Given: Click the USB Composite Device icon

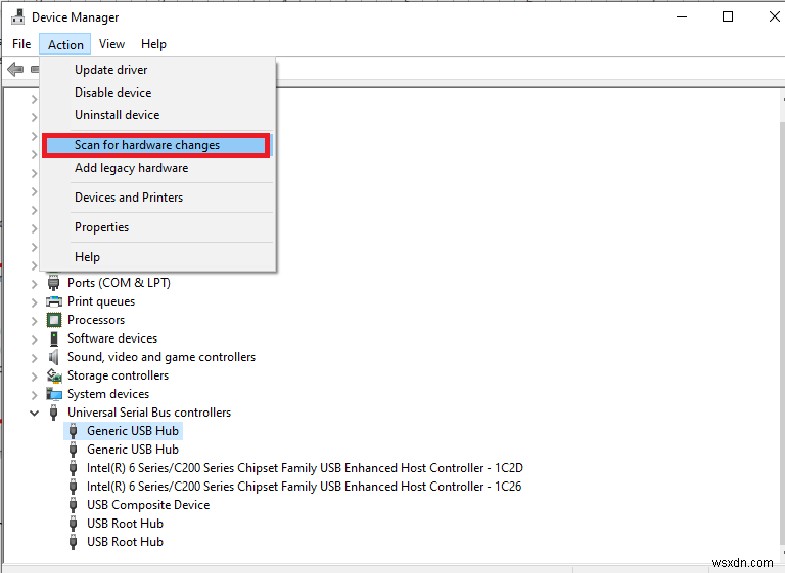Looking at the screenshot, I should 74,505.
